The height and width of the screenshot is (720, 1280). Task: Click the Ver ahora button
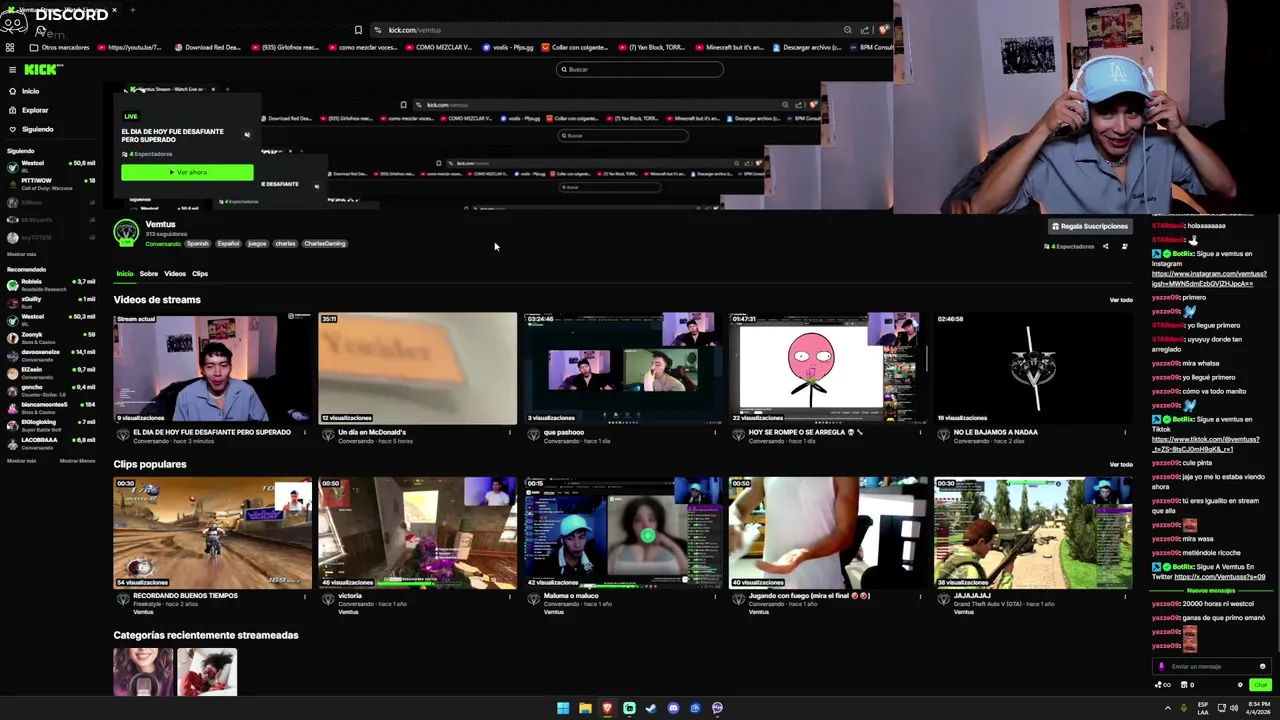pyautogui.click(x=187, y=172)
